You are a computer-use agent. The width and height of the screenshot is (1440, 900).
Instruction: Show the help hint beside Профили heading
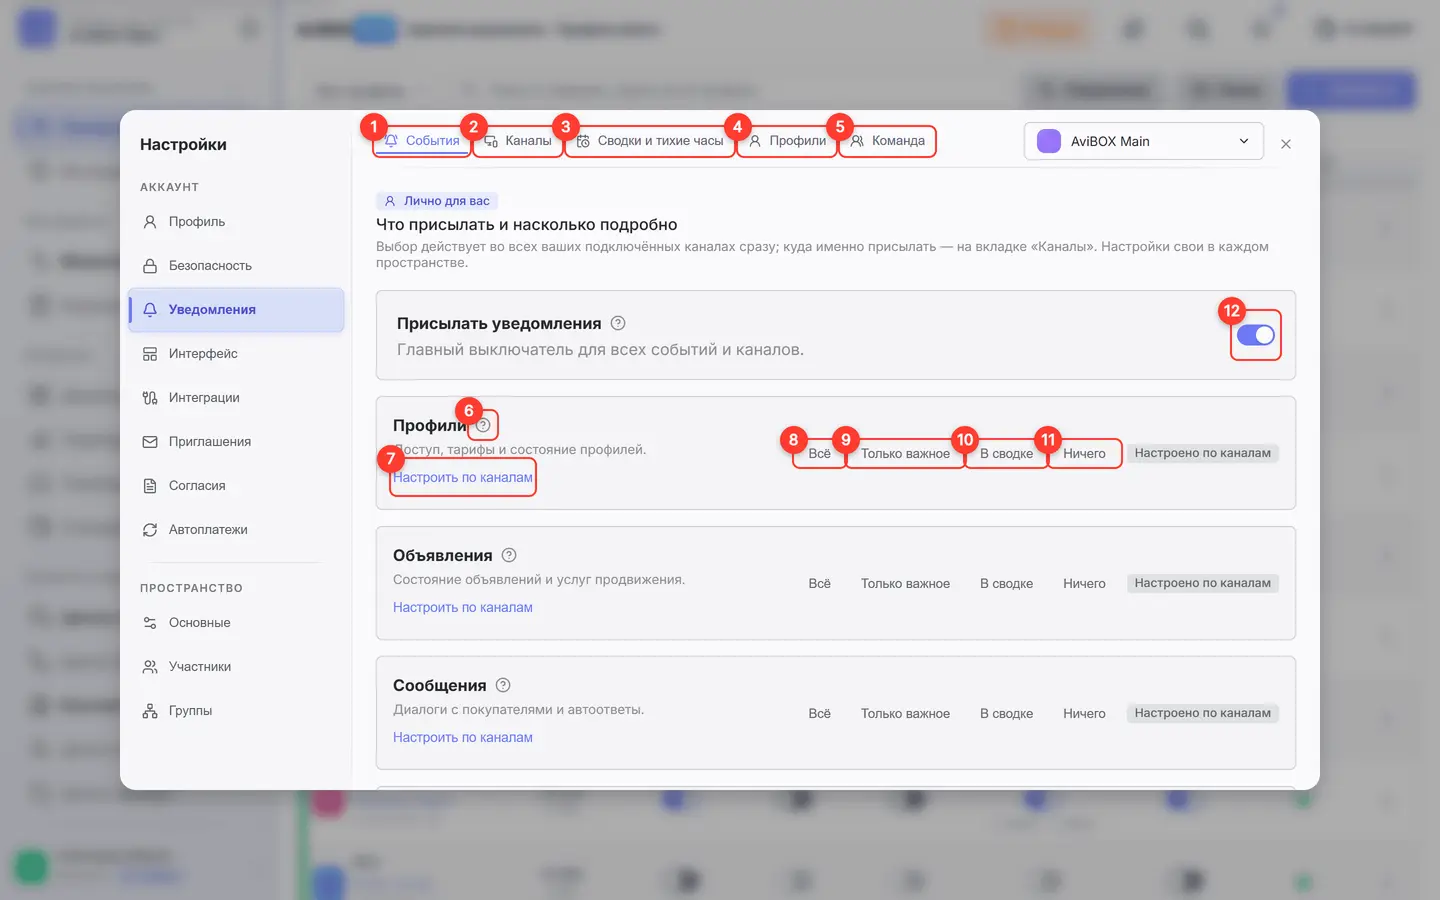pos(483,425)
